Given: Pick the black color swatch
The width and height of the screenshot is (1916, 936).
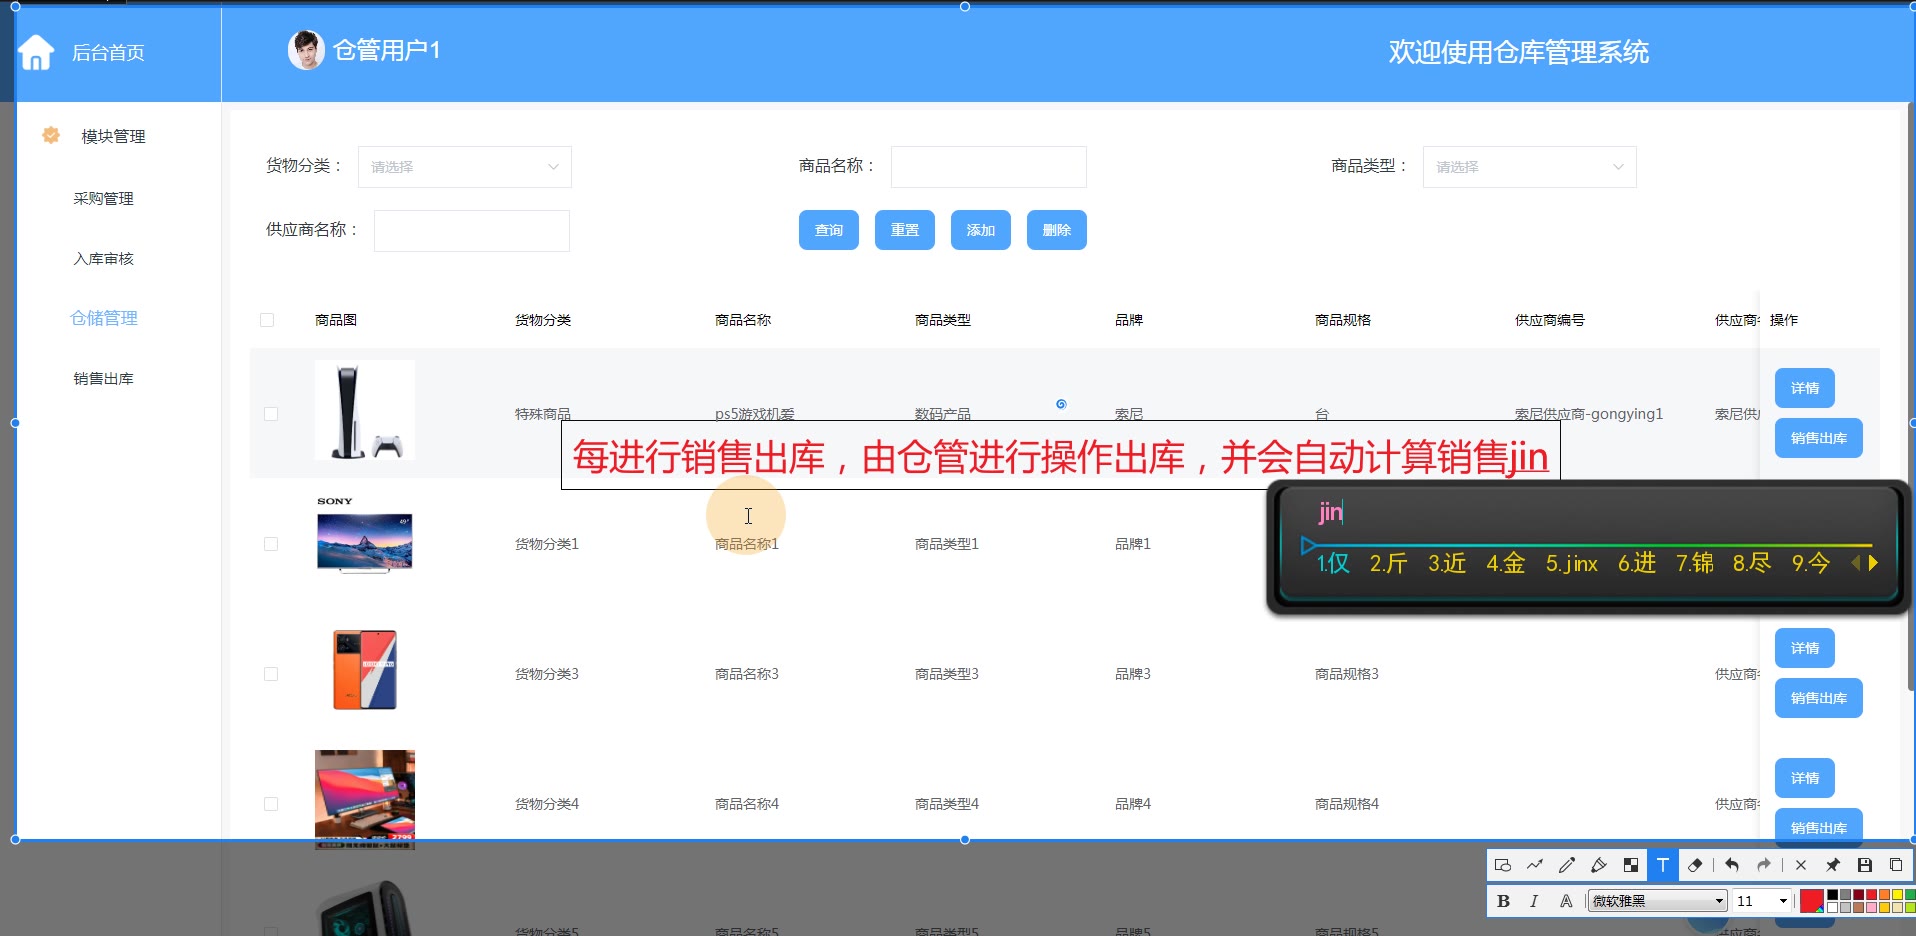Looking at the screenshot, I should (x=1833, y=895).
